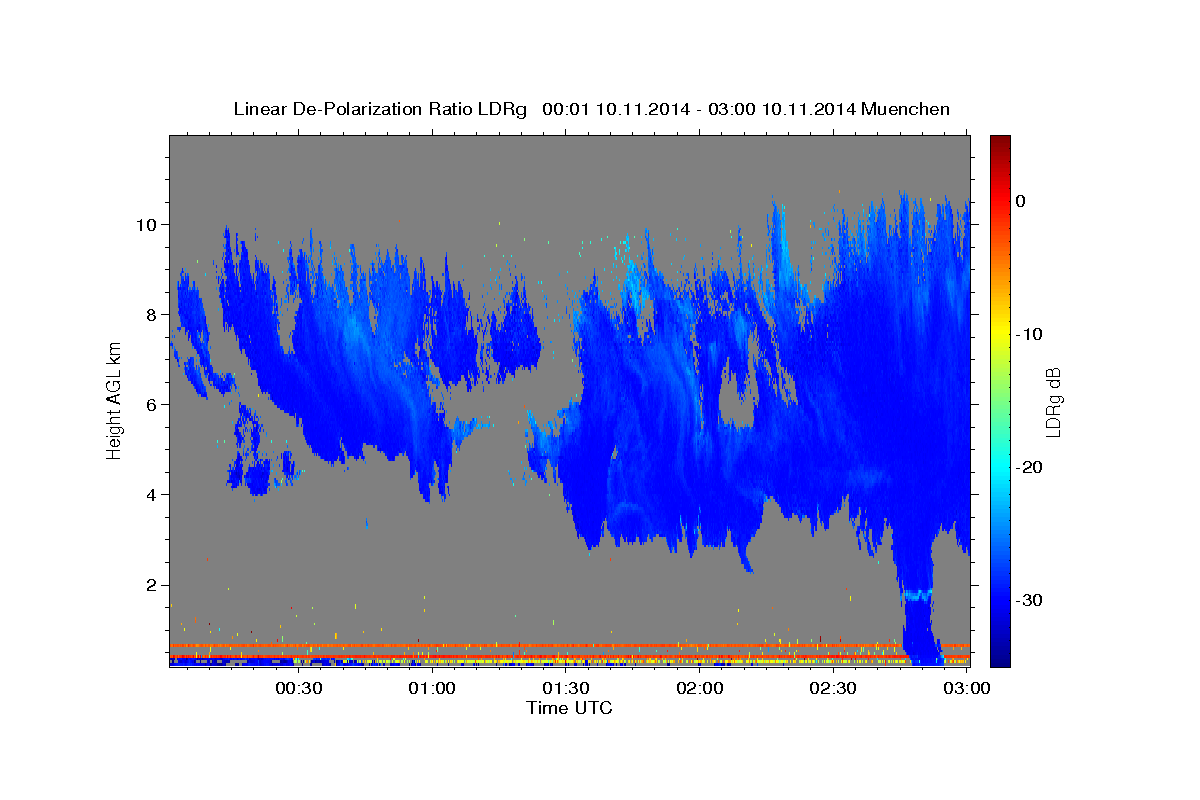Click the colorbar tick label -30

tap(1029, 600)
